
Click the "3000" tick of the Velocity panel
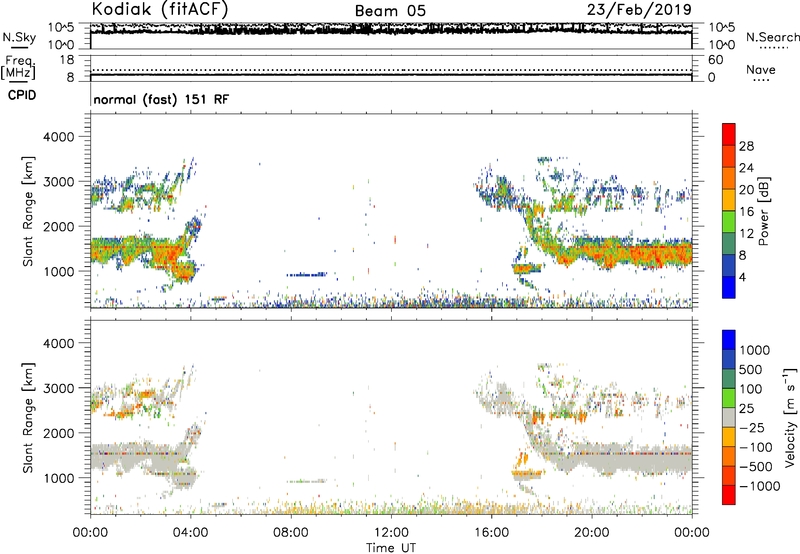click(x=58, y=388)
